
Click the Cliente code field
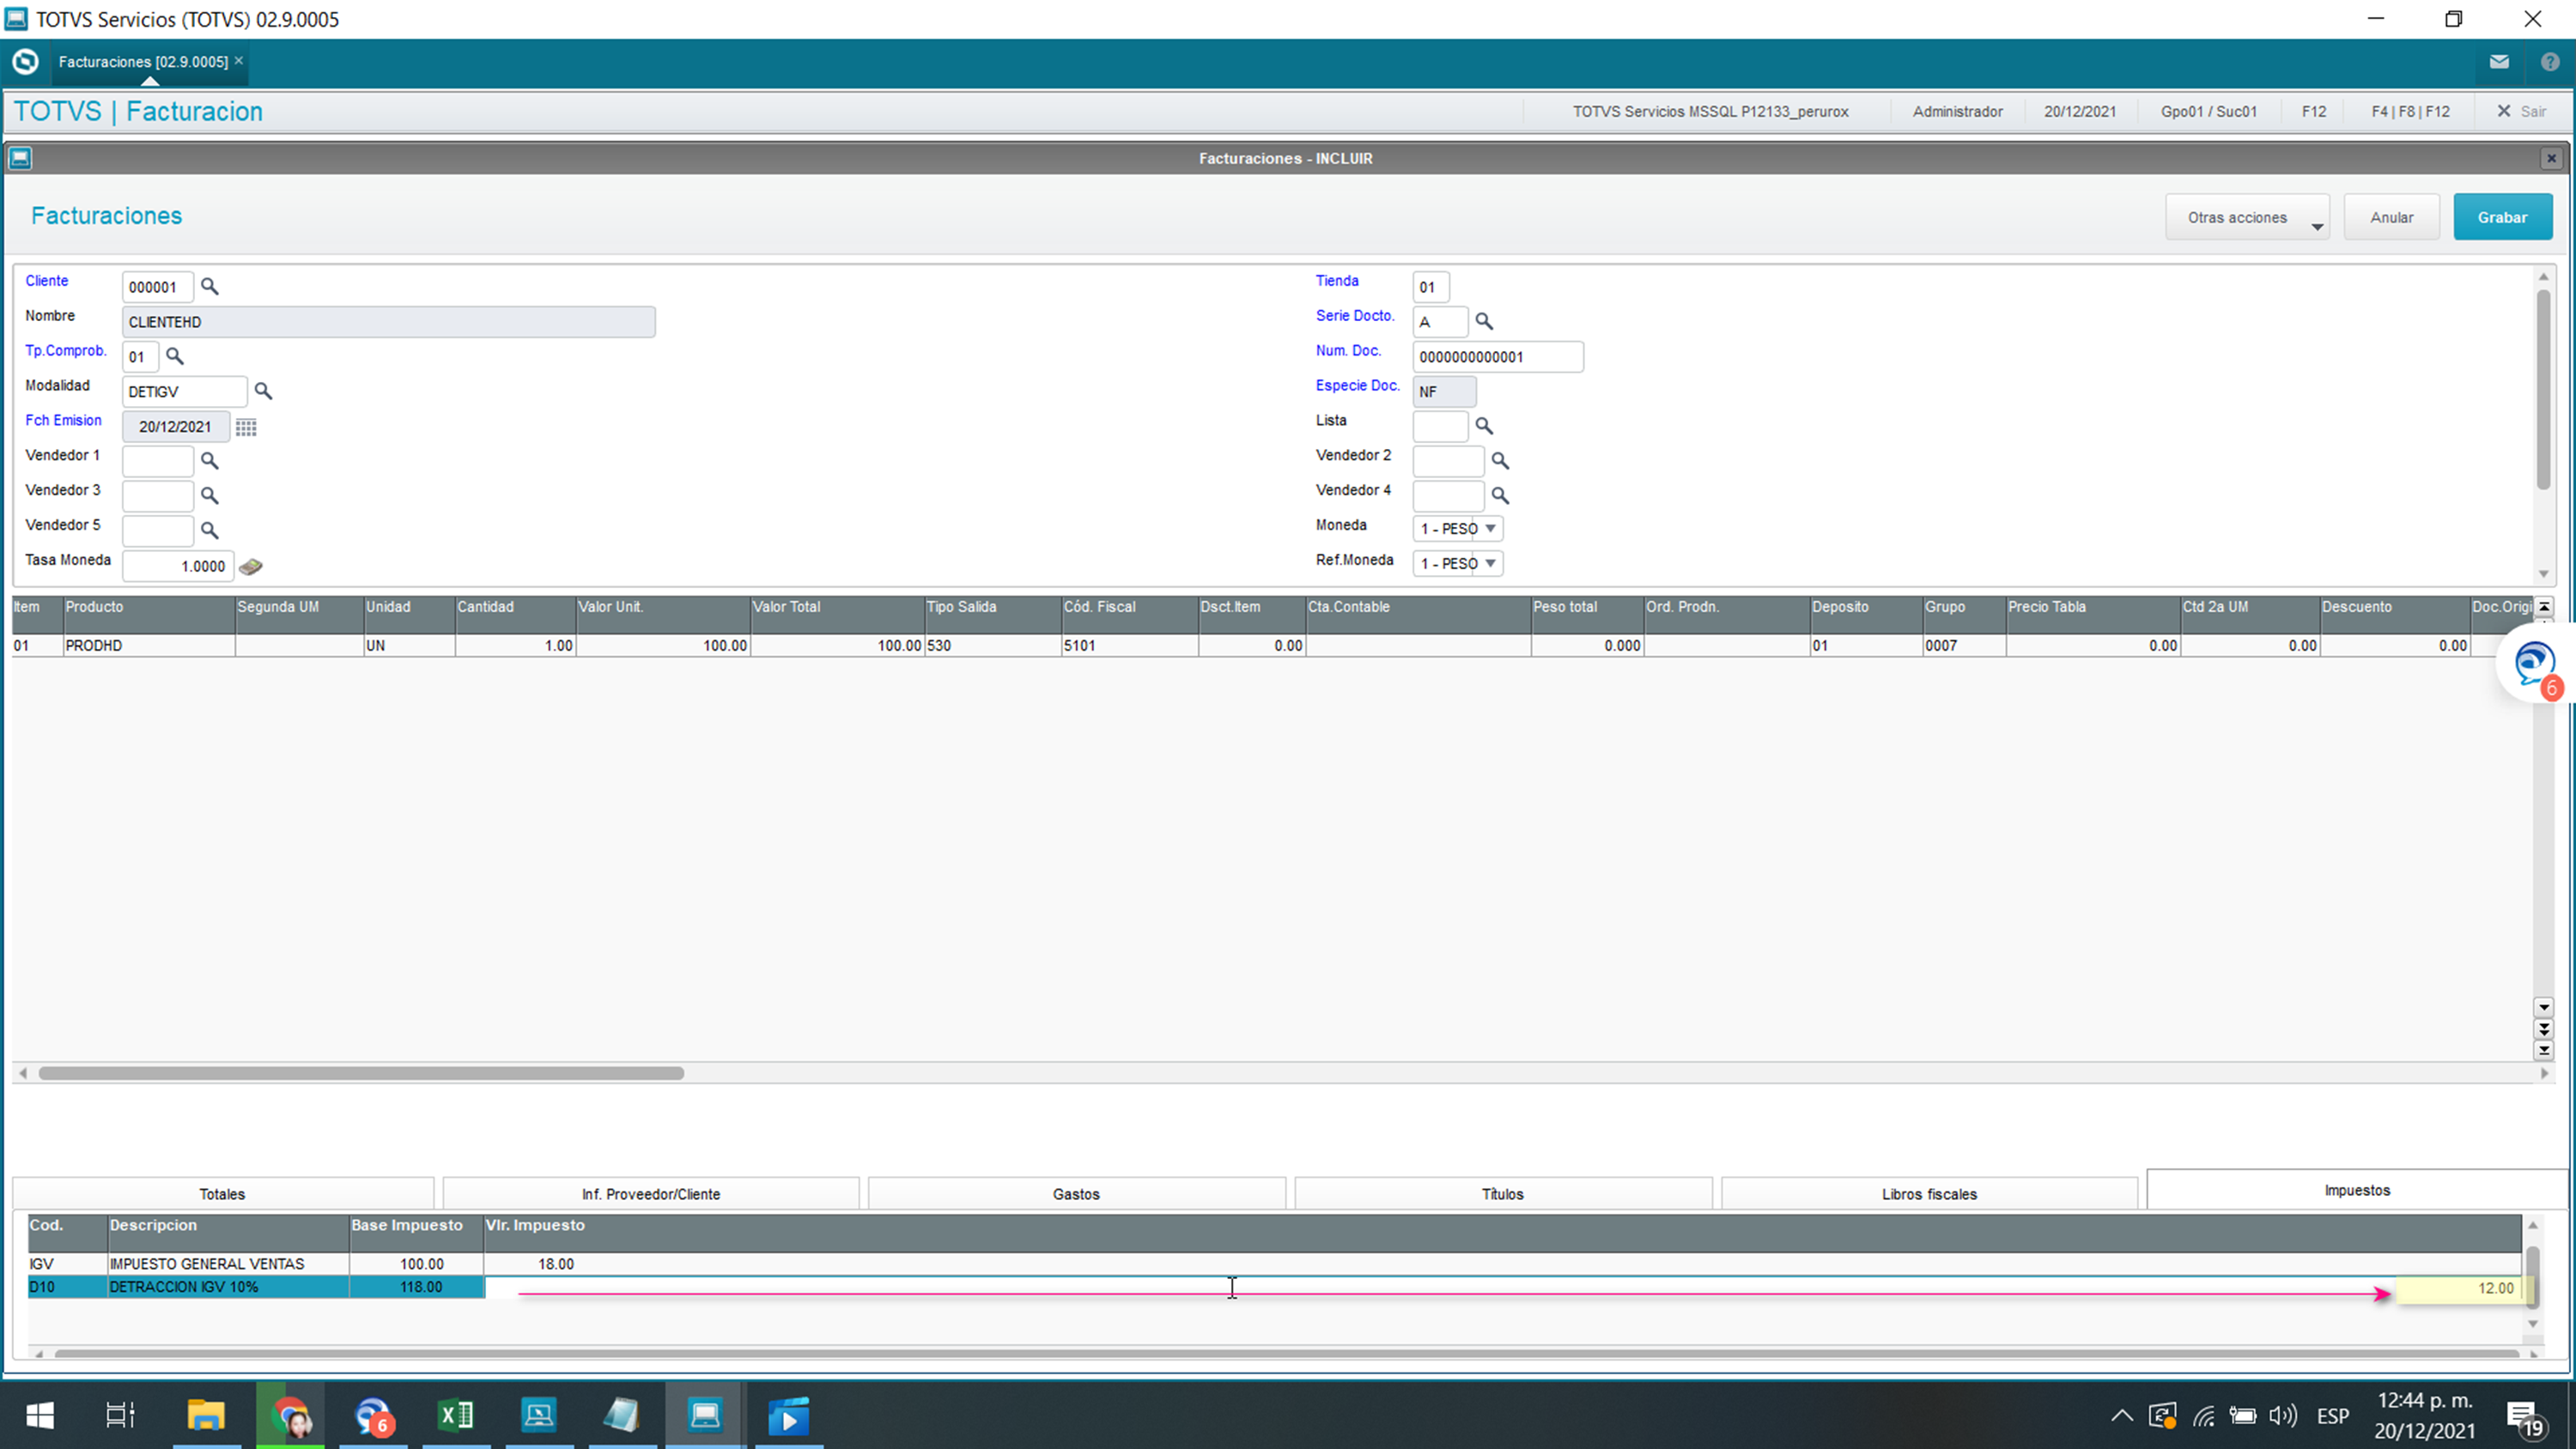[158, 287]
